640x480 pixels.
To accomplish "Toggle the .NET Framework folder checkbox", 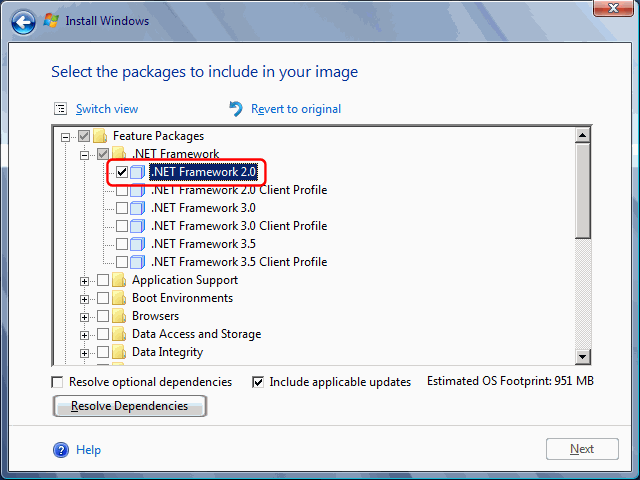I will 103,153.
